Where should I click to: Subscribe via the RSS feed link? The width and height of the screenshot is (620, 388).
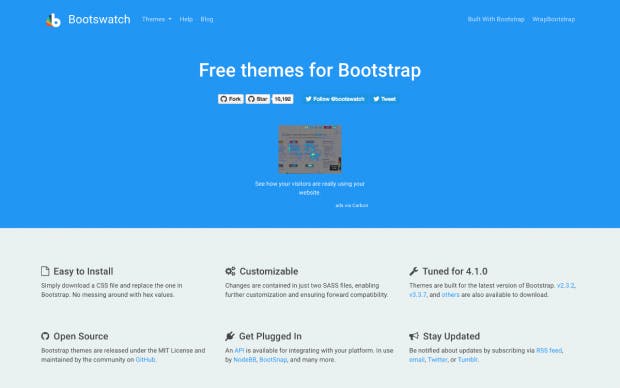click(549, 350)
